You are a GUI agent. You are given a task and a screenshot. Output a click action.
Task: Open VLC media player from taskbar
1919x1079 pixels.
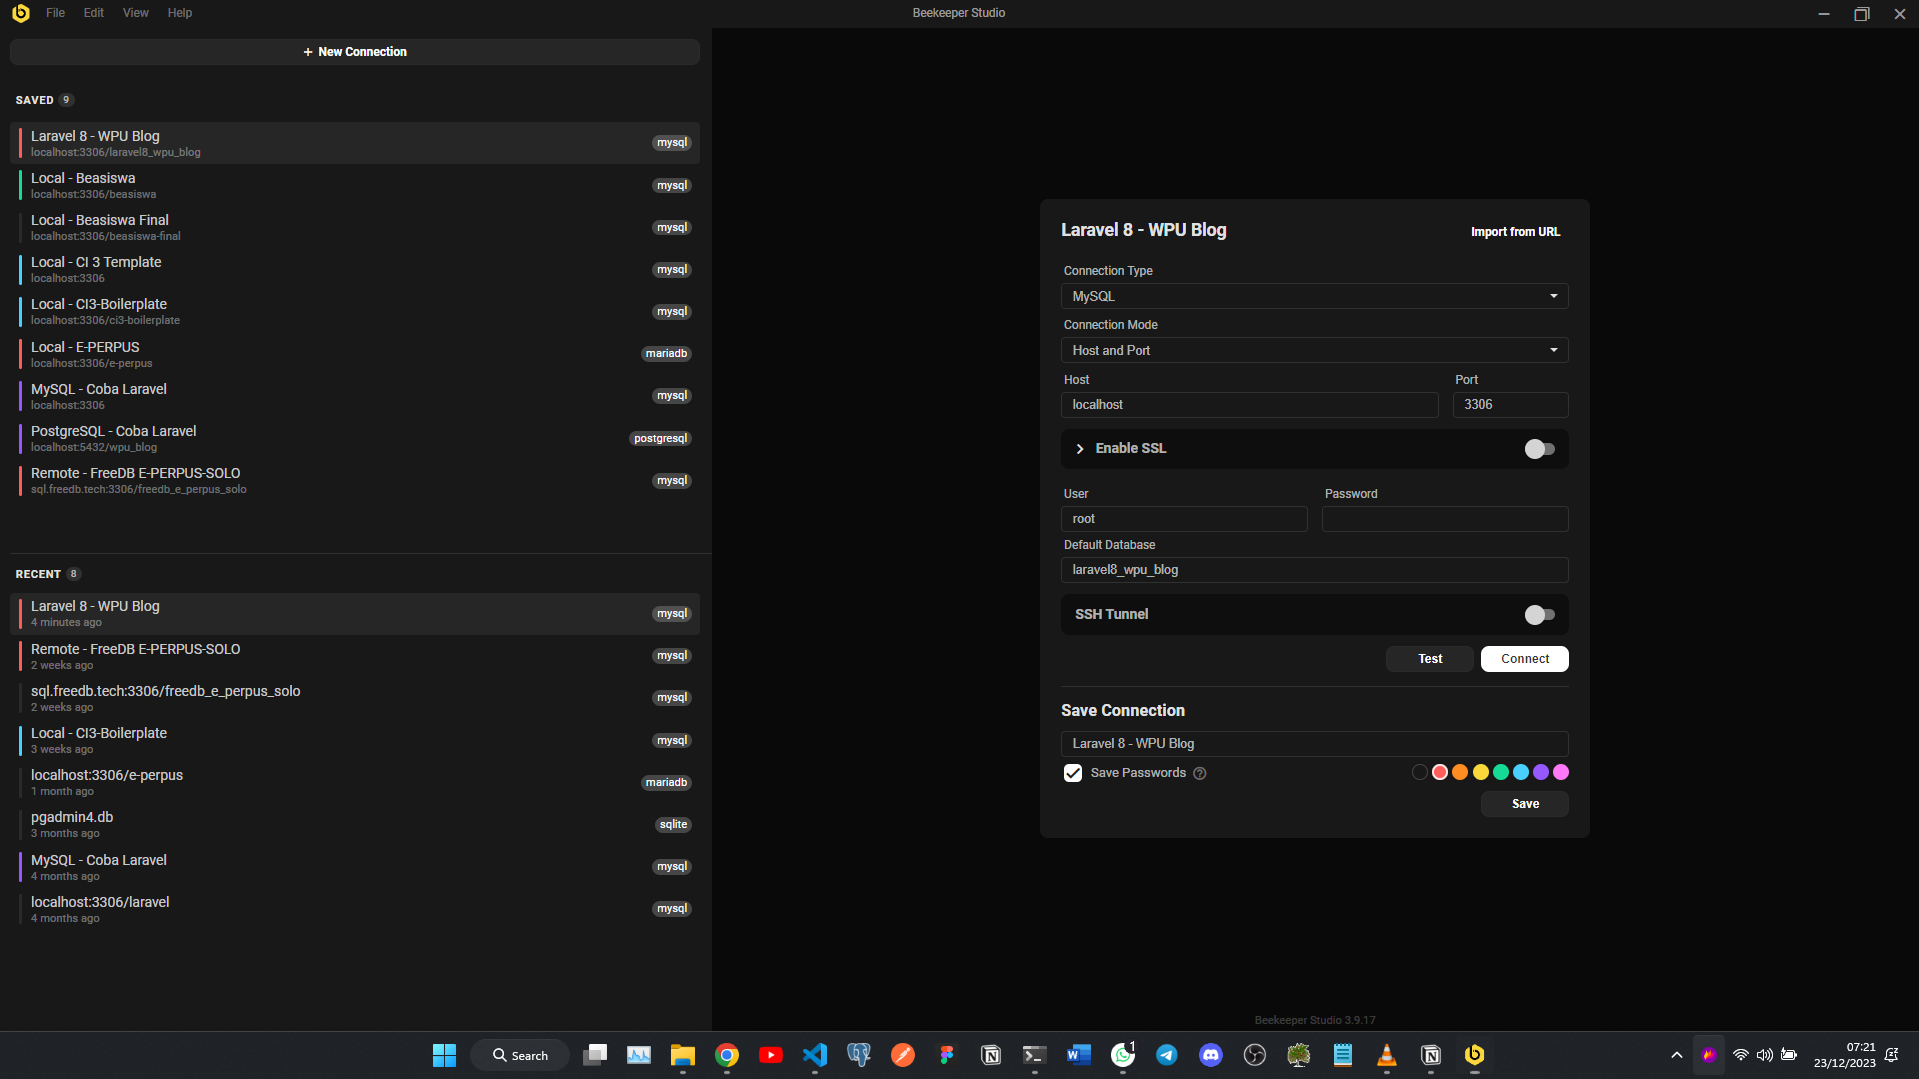pos(1387,1055)
